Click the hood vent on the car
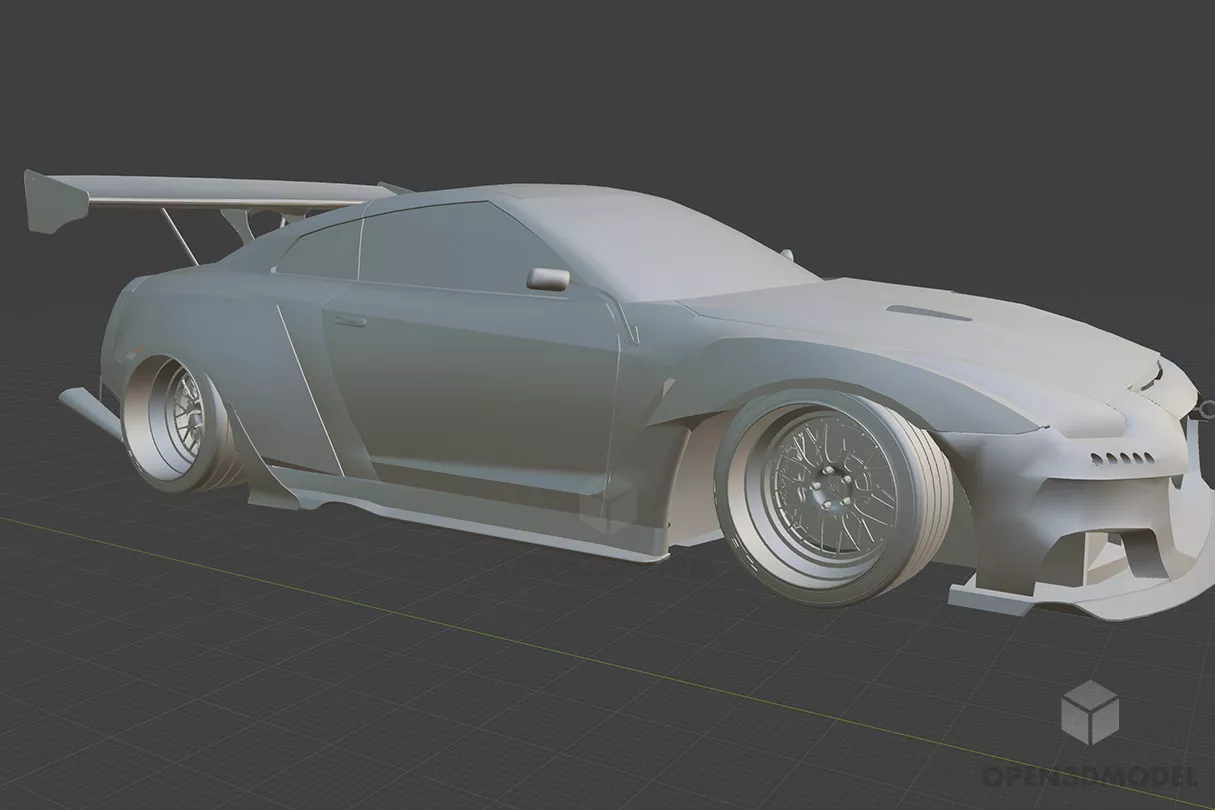This screenshot has width=1215, height=810. (929, 312)
